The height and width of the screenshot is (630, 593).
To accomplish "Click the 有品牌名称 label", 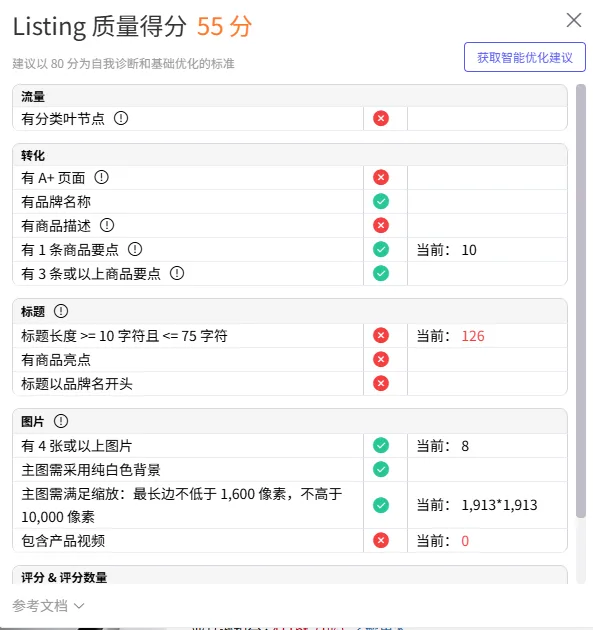I will pos(56,202).
